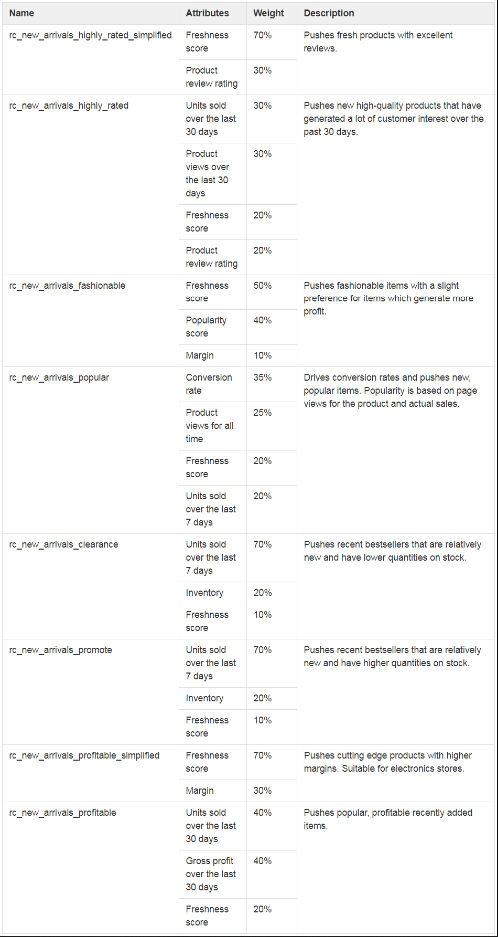Select the rc_new_arrivals_profitable name cell
The width and height of the screenshot is (498, 937).
coord(63,813)
